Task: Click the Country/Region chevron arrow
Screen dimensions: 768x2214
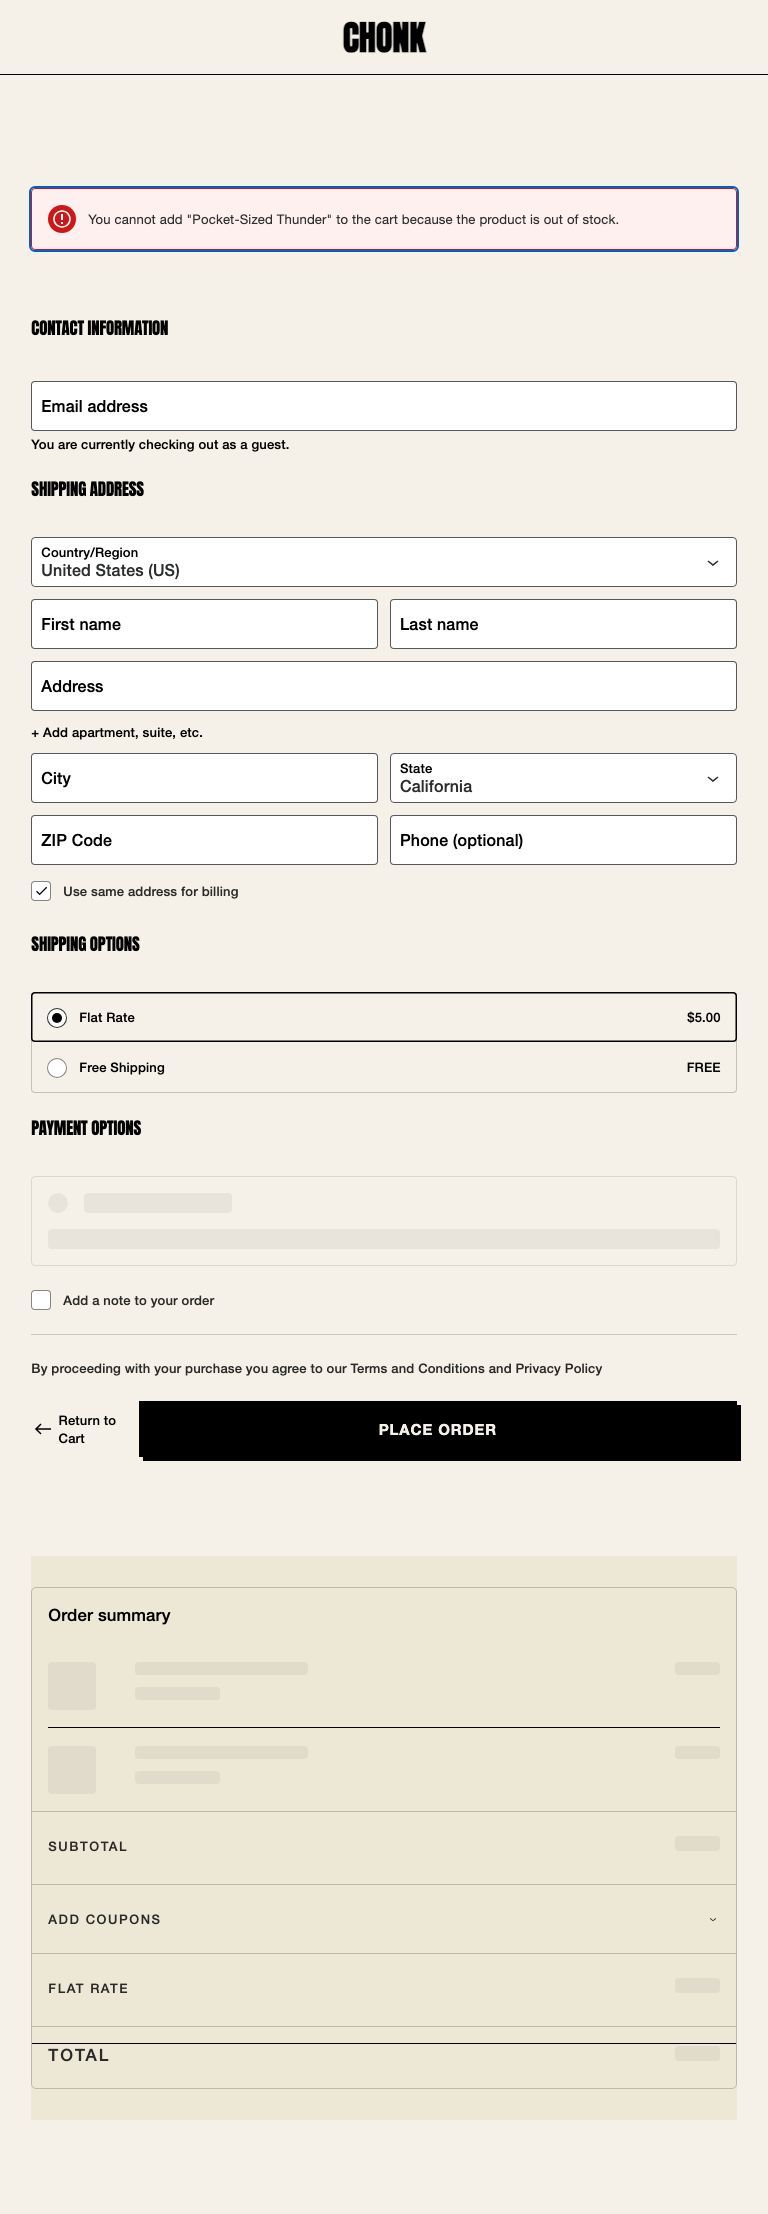Action: 713,563
